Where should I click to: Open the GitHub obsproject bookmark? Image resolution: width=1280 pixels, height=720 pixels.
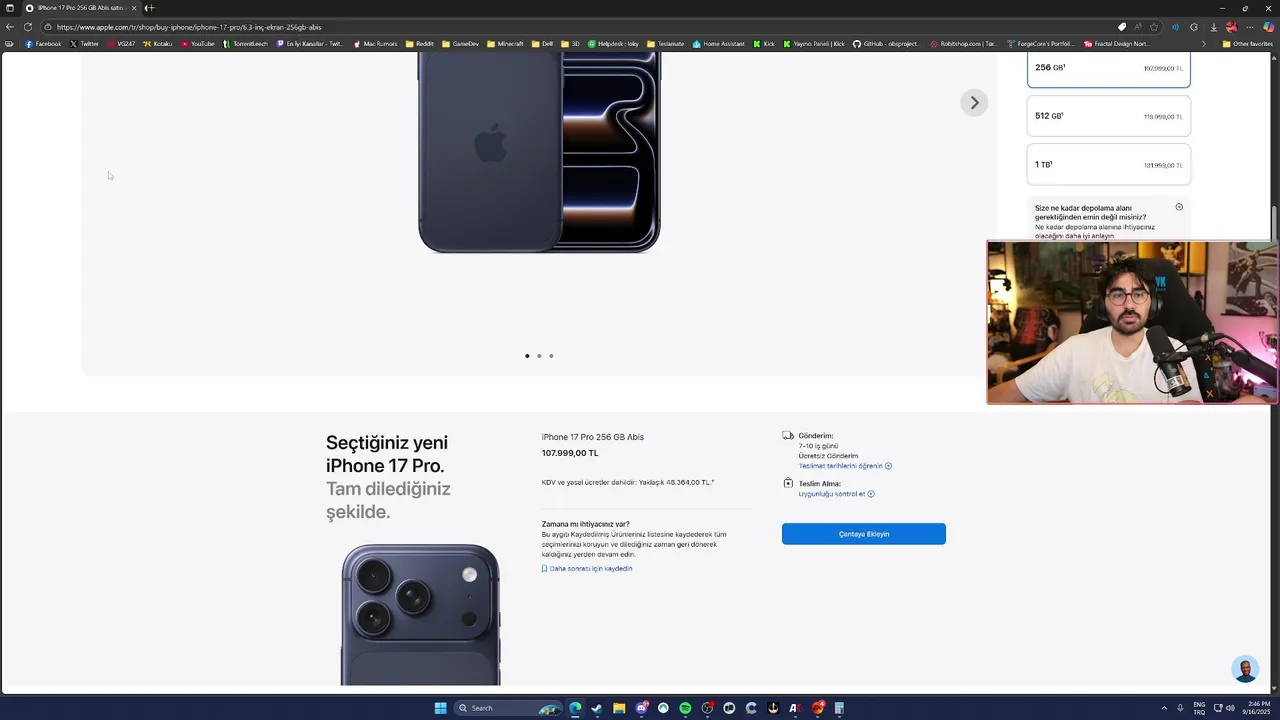tap(886, 44)
